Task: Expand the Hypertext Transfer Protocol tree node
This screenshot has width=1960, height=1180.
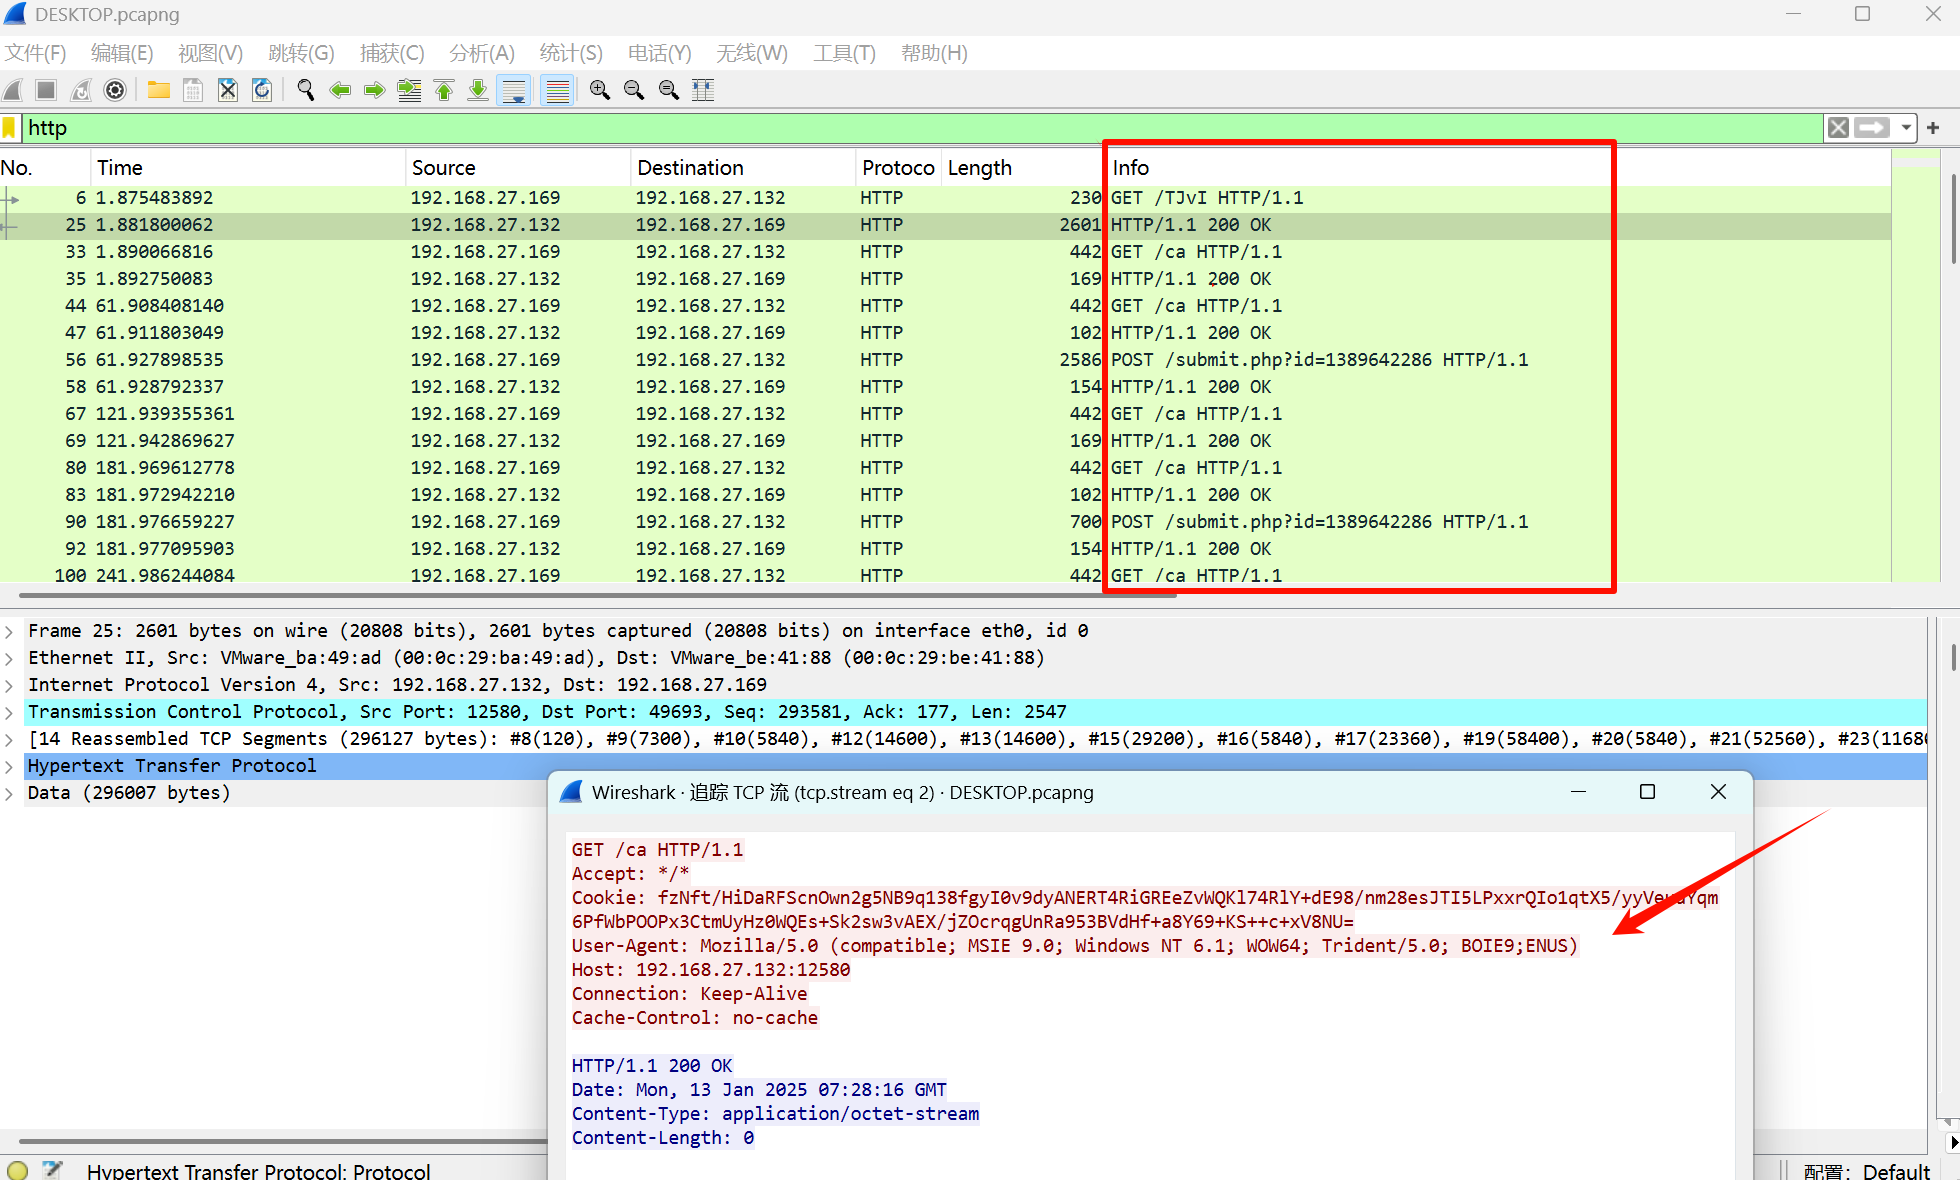Action: (x=9, y=766)
